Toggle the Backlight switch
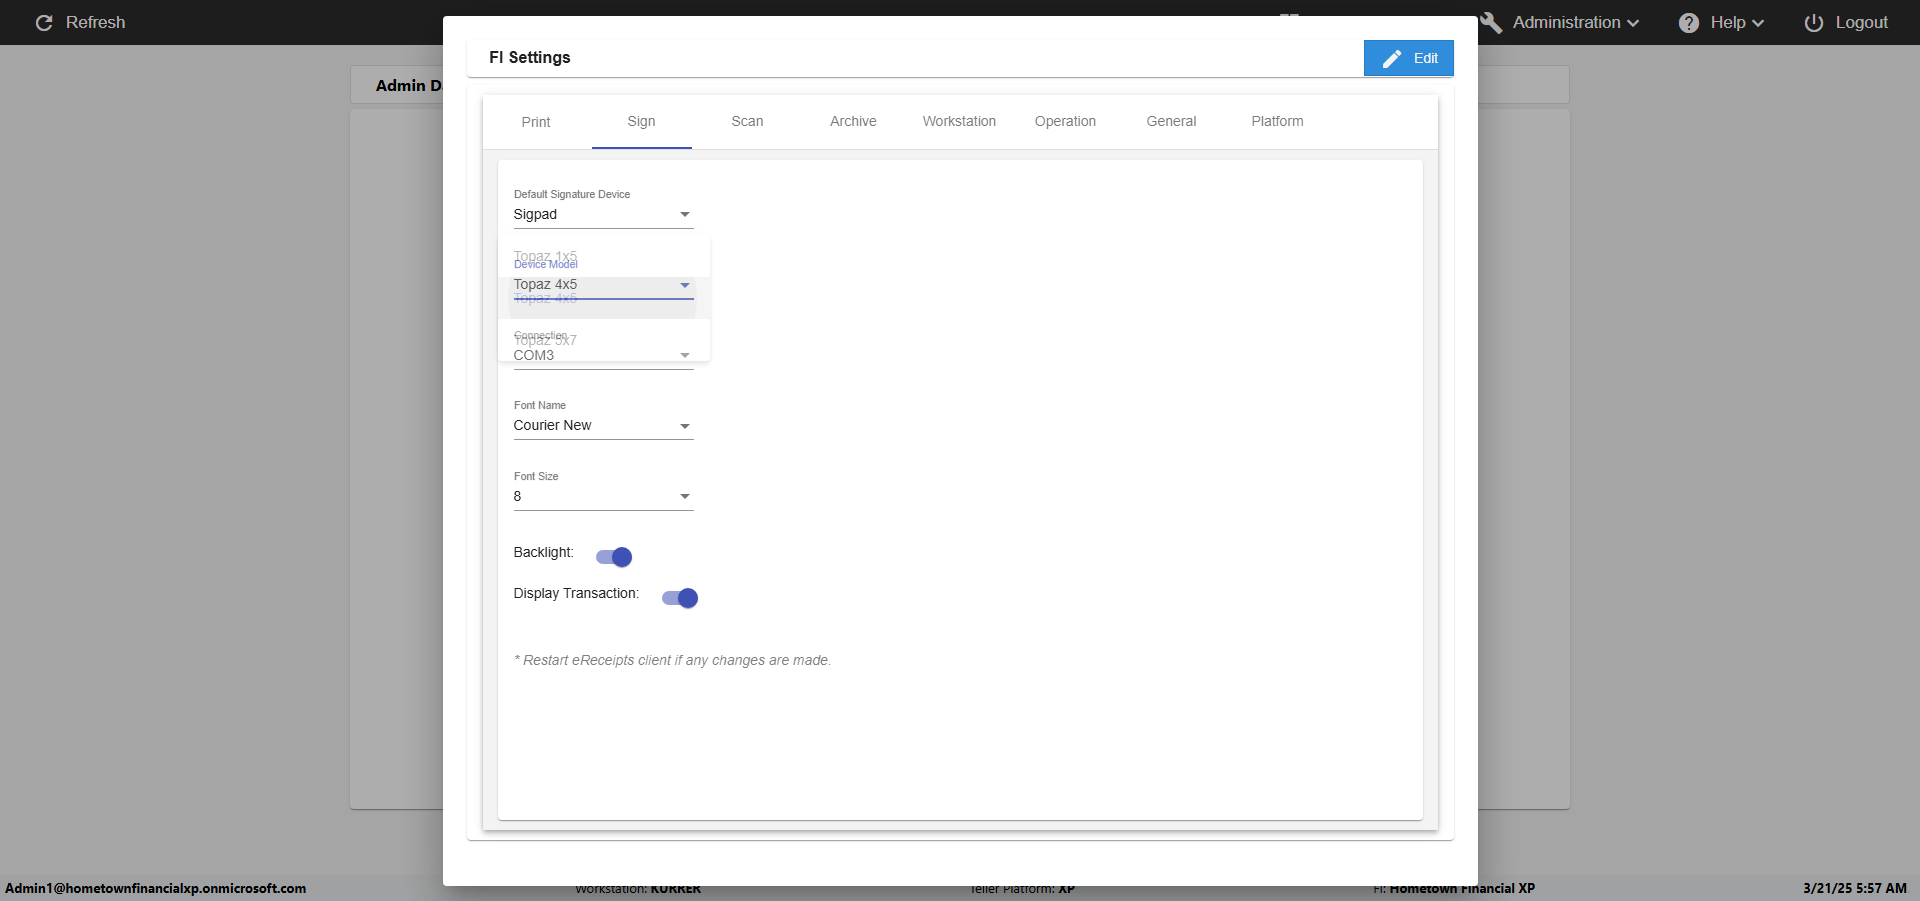Viewport: 1920px width, 901px height. click(614, 557)
